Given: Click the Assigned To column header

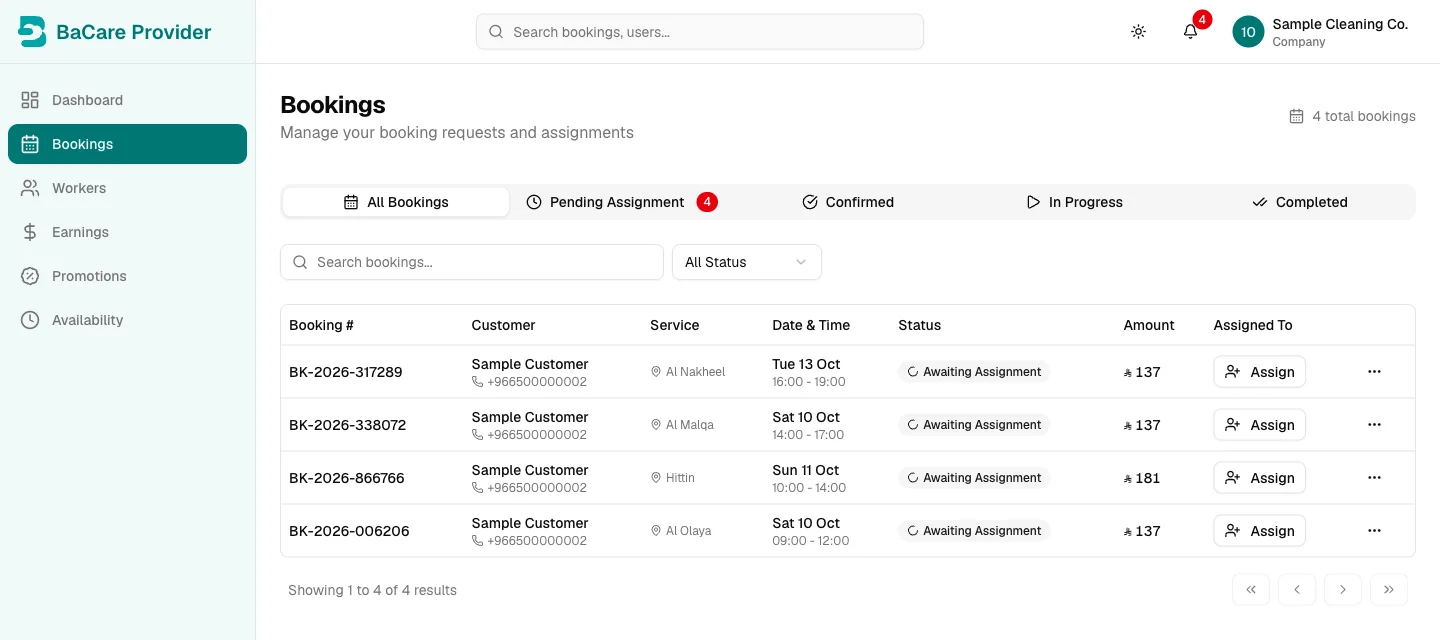Looking at the screenshot, I should pos(1253,325).
